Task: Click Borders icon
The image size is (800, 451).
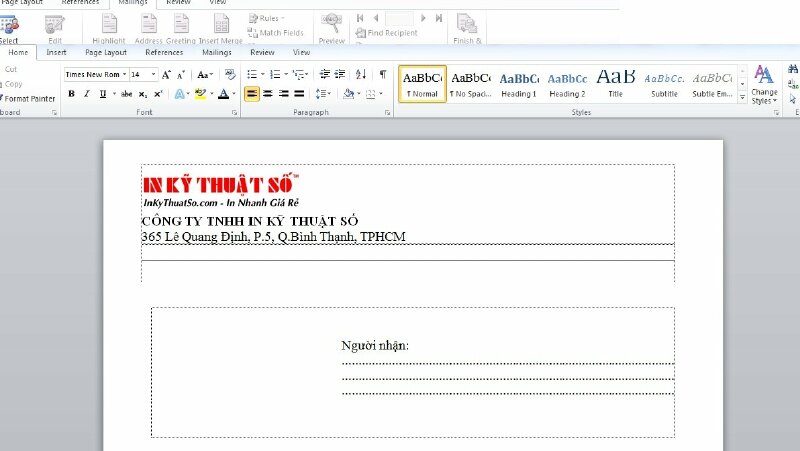Action: [x=371, y=94]
